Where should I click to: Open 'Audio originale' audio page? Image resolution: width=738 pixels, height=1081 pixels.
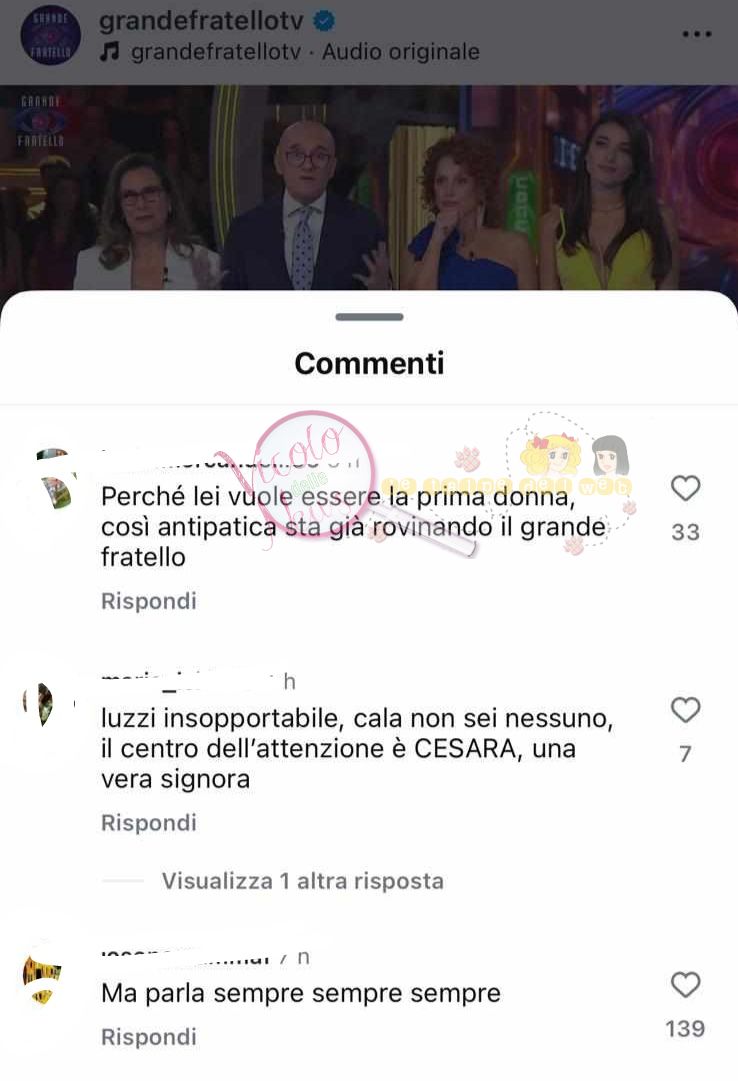(x=401, y=52)
